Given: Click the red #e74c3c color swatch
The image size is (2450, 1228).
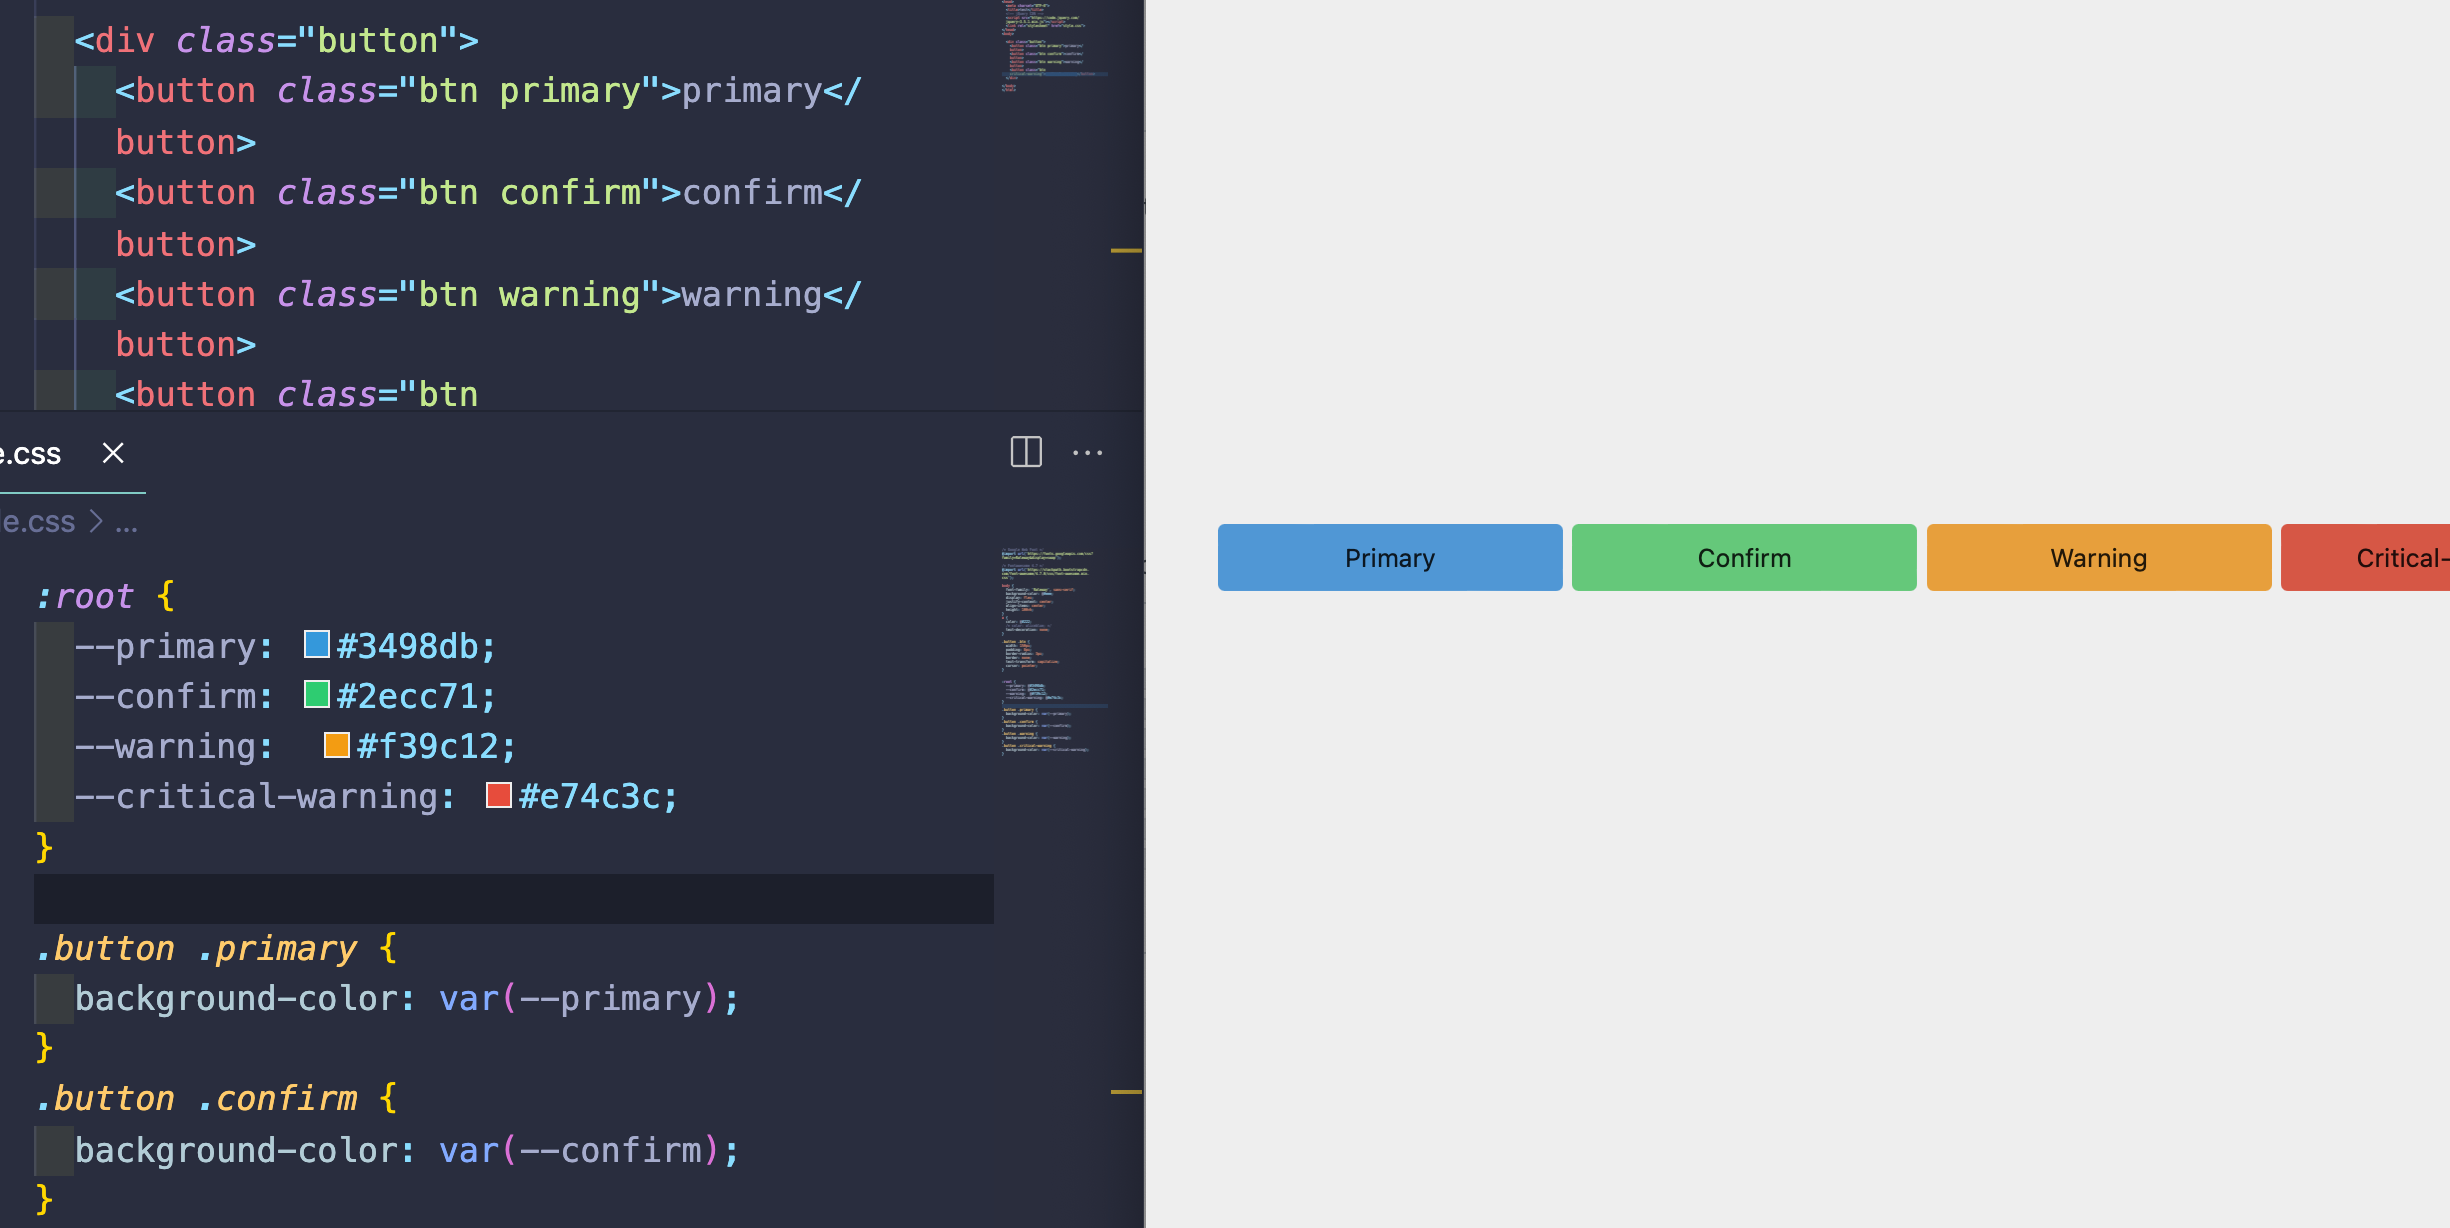Looking at the screenshot, I should point(499,795).
